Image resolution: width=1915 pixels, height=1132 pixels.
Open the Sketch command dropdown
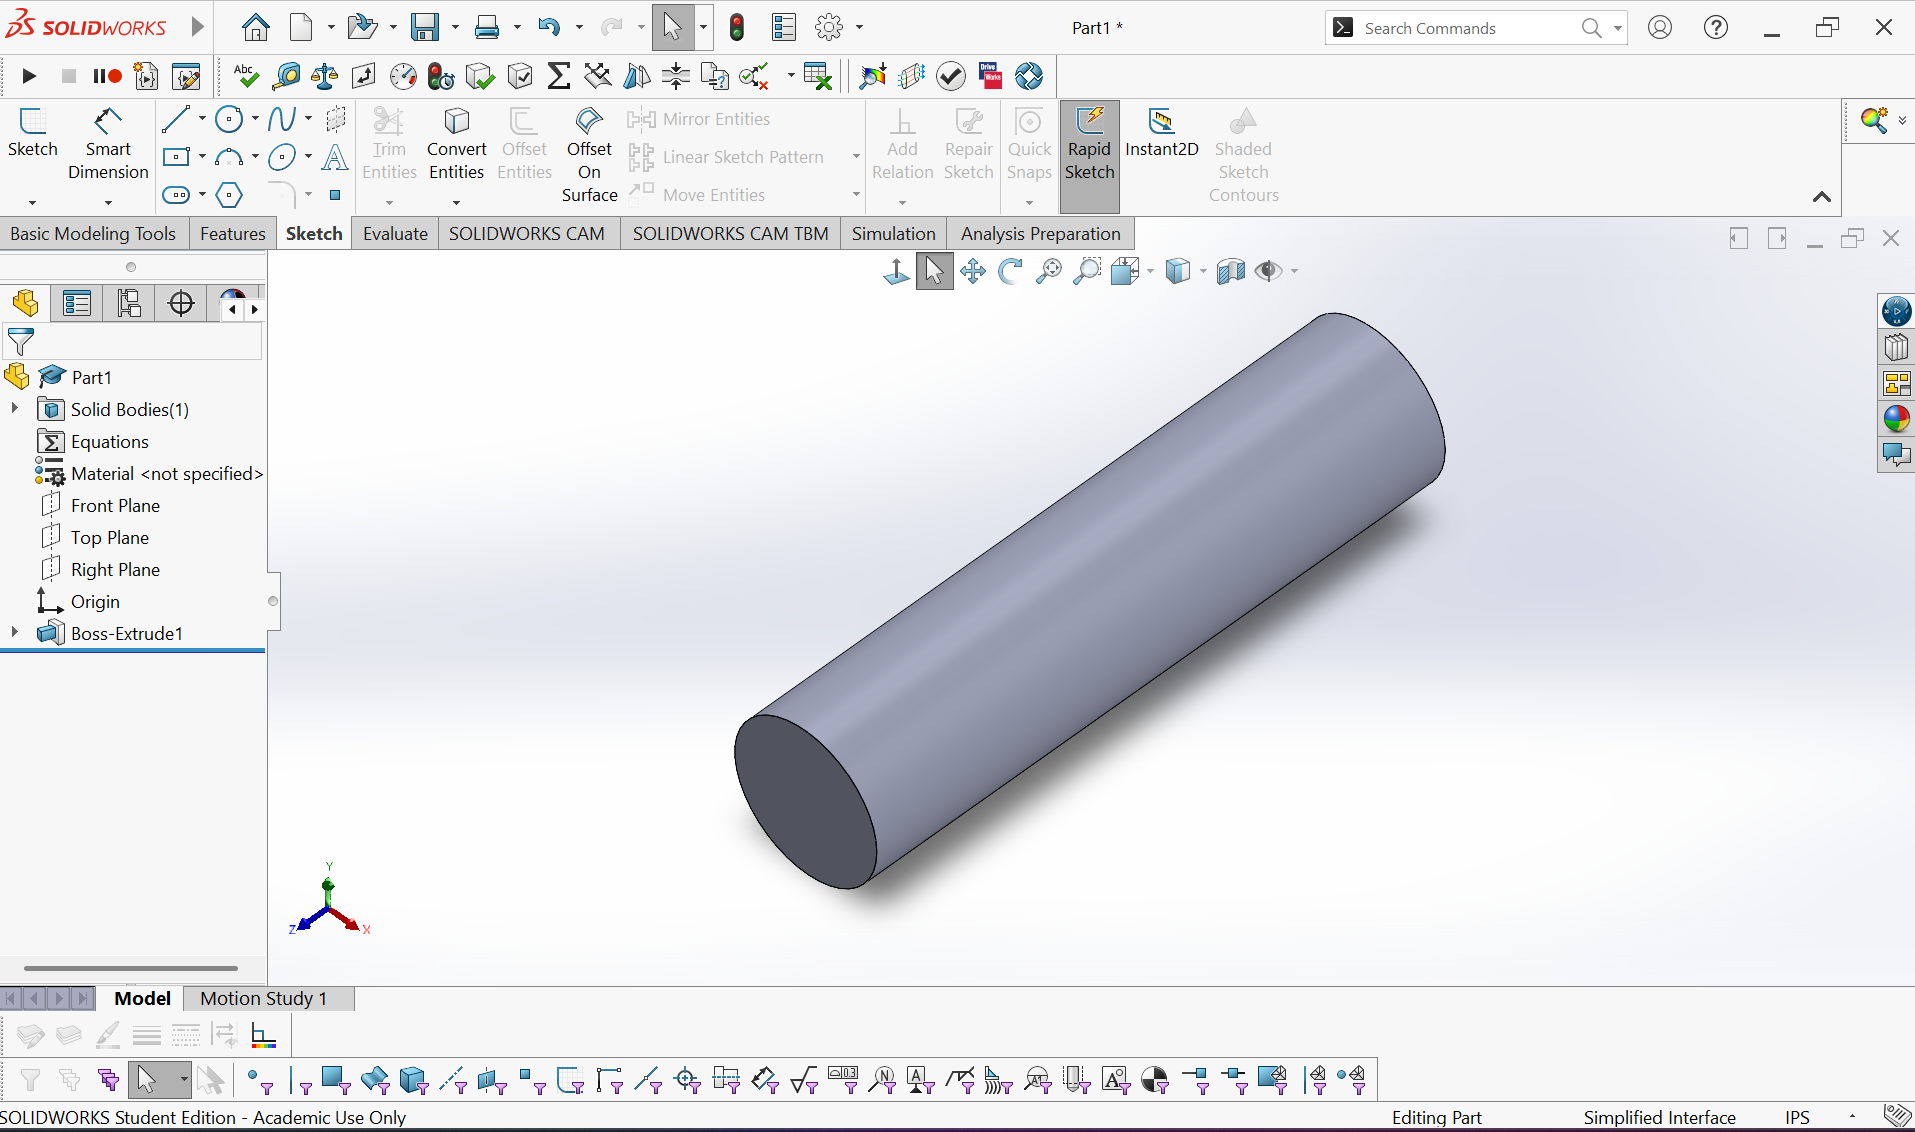[32, 202]
